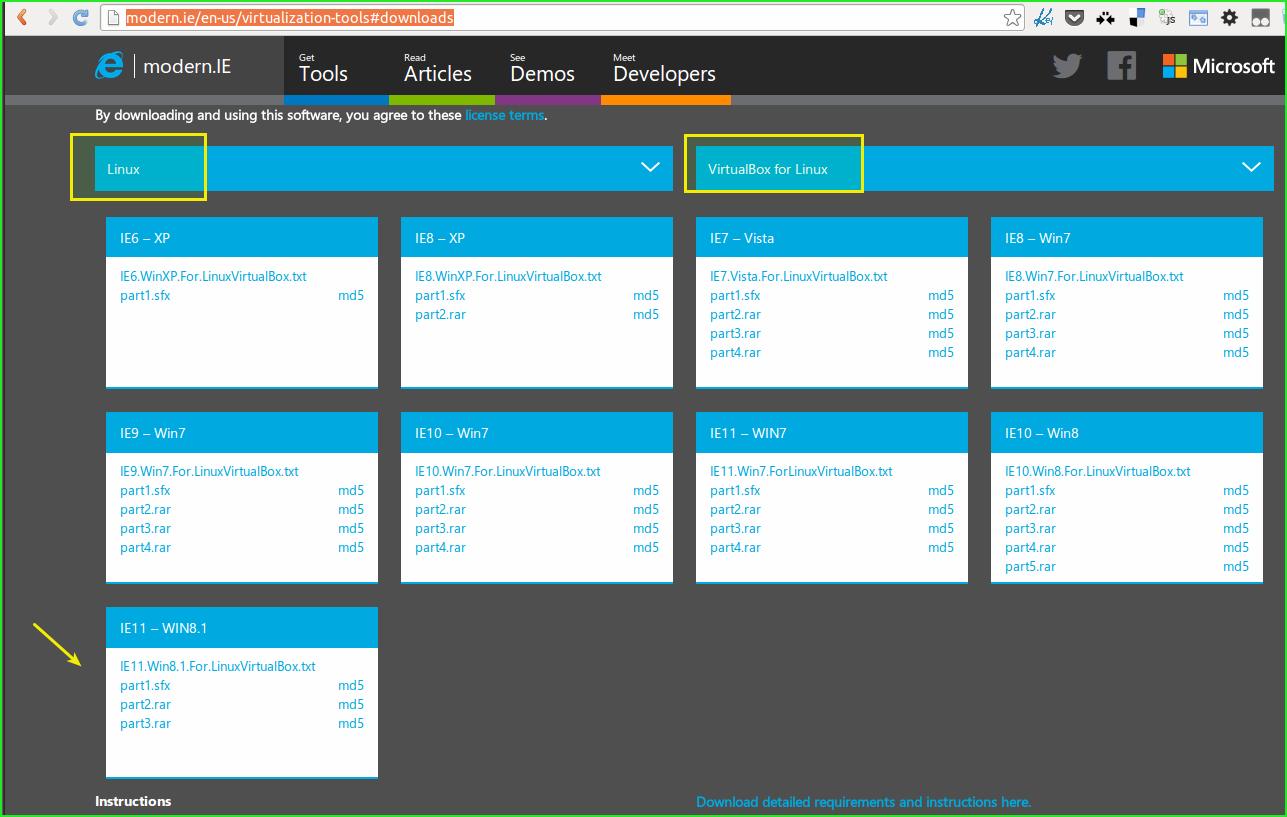Click the browser back arrow
Screen dimensions: 1287x817
point(22,17)
